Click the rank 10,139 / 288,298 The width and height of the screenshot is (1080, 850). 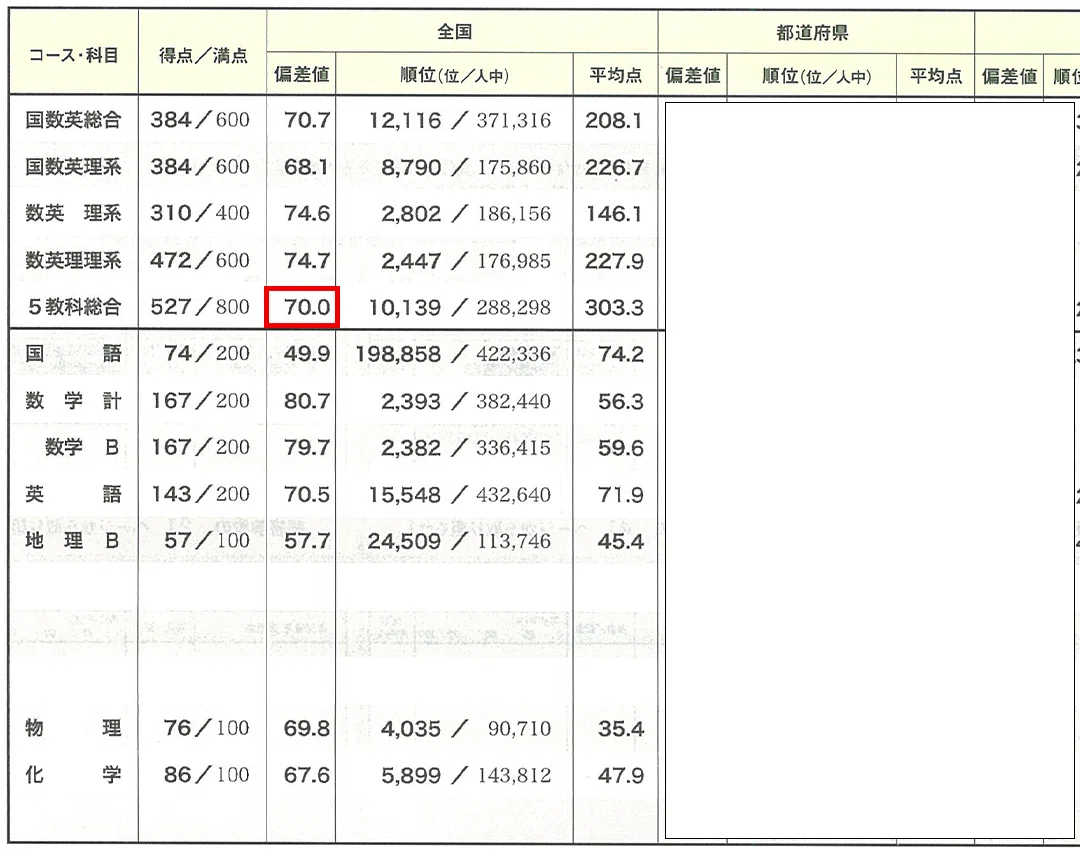pyautogui.click(x=459, y=307)
